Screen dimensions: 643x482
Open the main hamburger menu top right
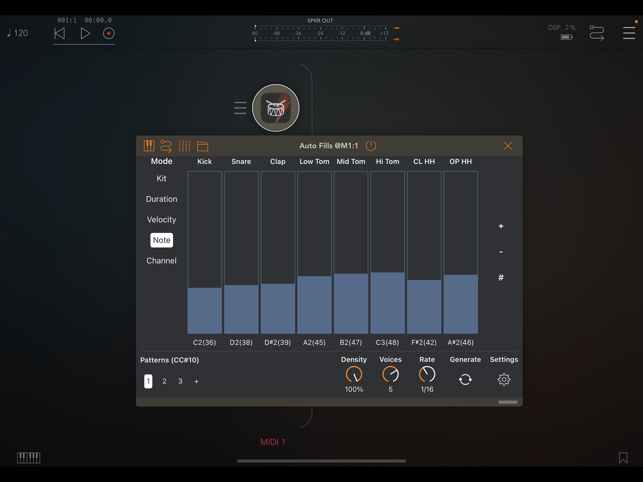(629, 33)
